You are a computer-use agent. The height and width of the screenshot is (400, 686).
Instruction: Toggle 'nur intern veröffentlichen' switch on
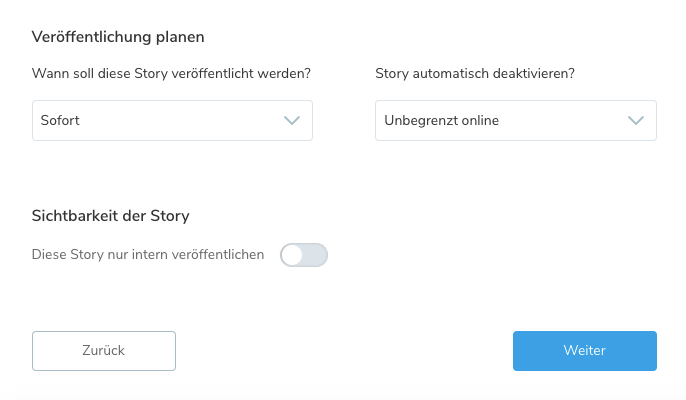304,255
